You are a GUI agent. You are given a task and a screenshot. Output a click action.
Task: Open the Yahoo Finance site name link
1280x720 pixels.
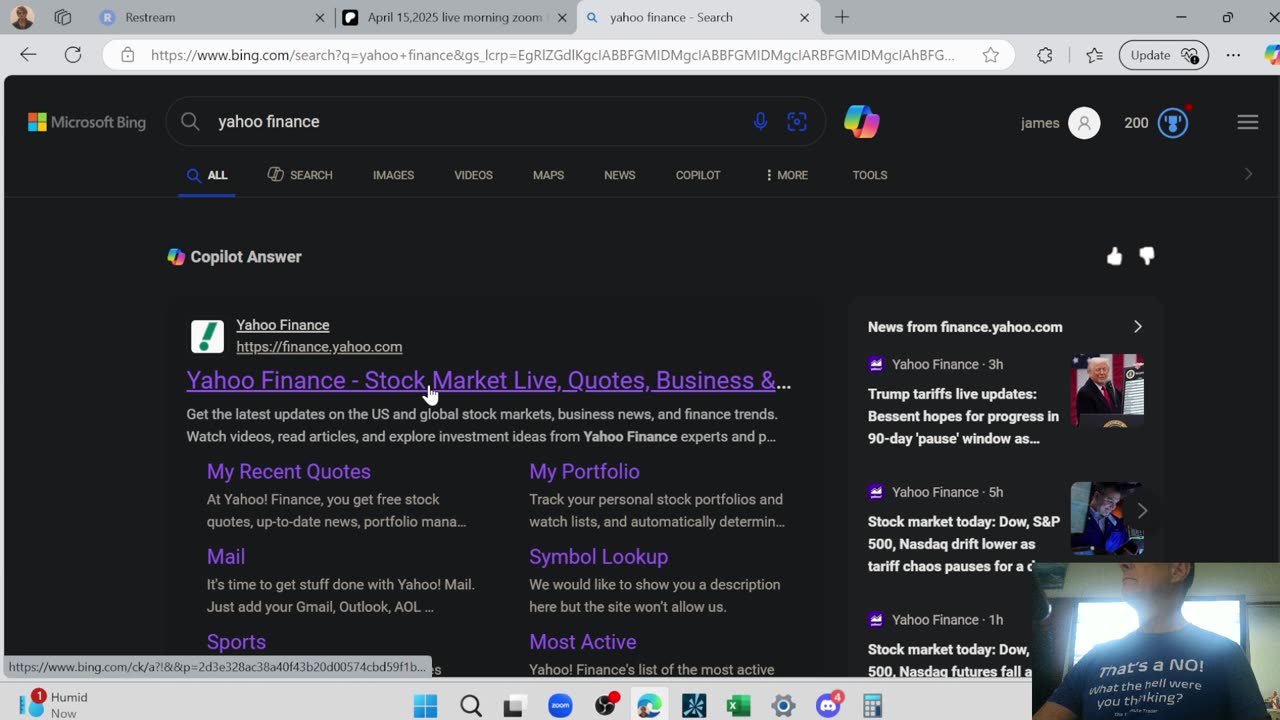[x=282, y=325]
